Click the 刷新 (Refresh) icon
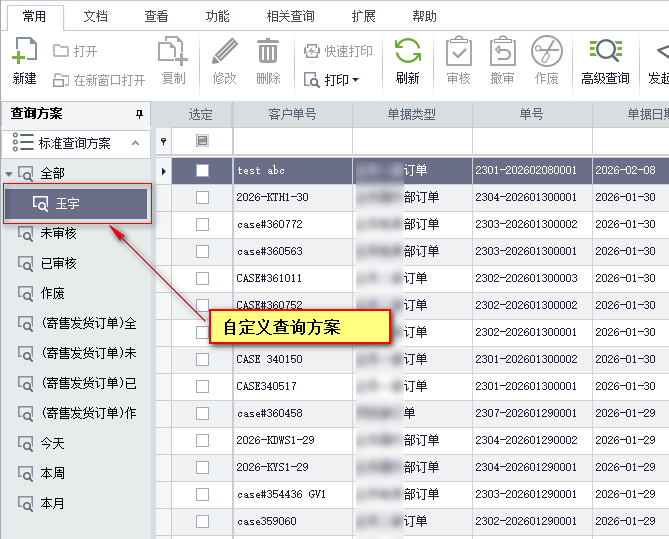The image size is (669, 539). pyautogui.click(x=407, y=52)
